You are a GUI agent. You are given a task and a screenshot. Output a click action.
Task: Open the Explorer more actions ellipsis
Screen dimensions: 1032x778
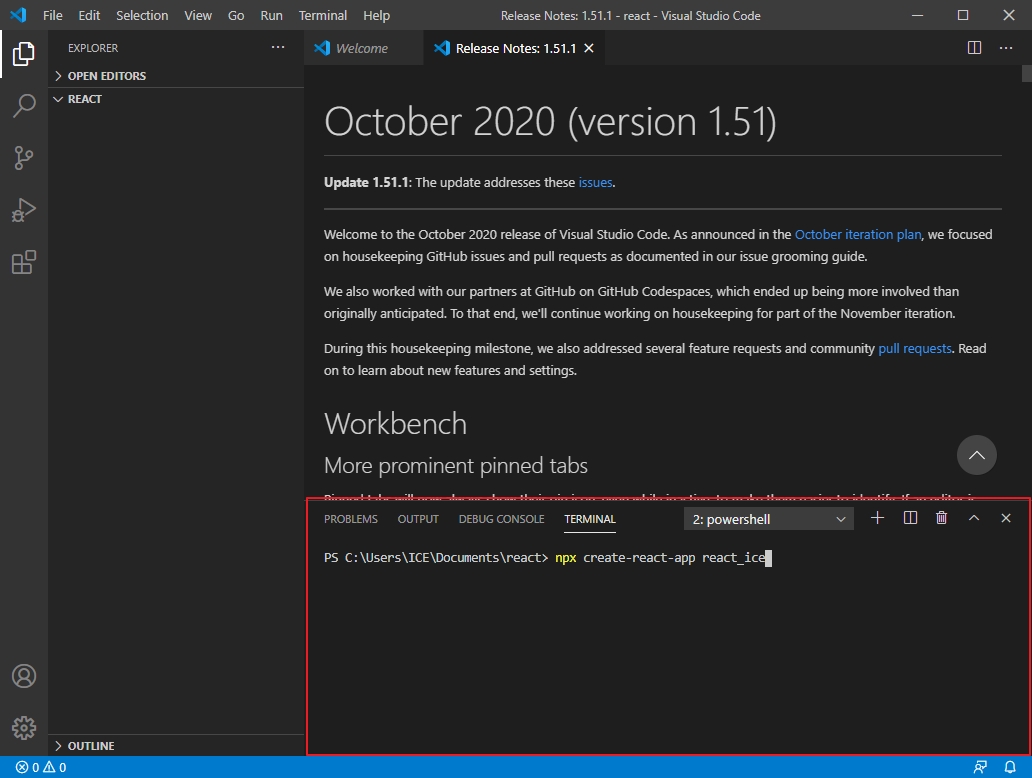click(x=278, y=47)
